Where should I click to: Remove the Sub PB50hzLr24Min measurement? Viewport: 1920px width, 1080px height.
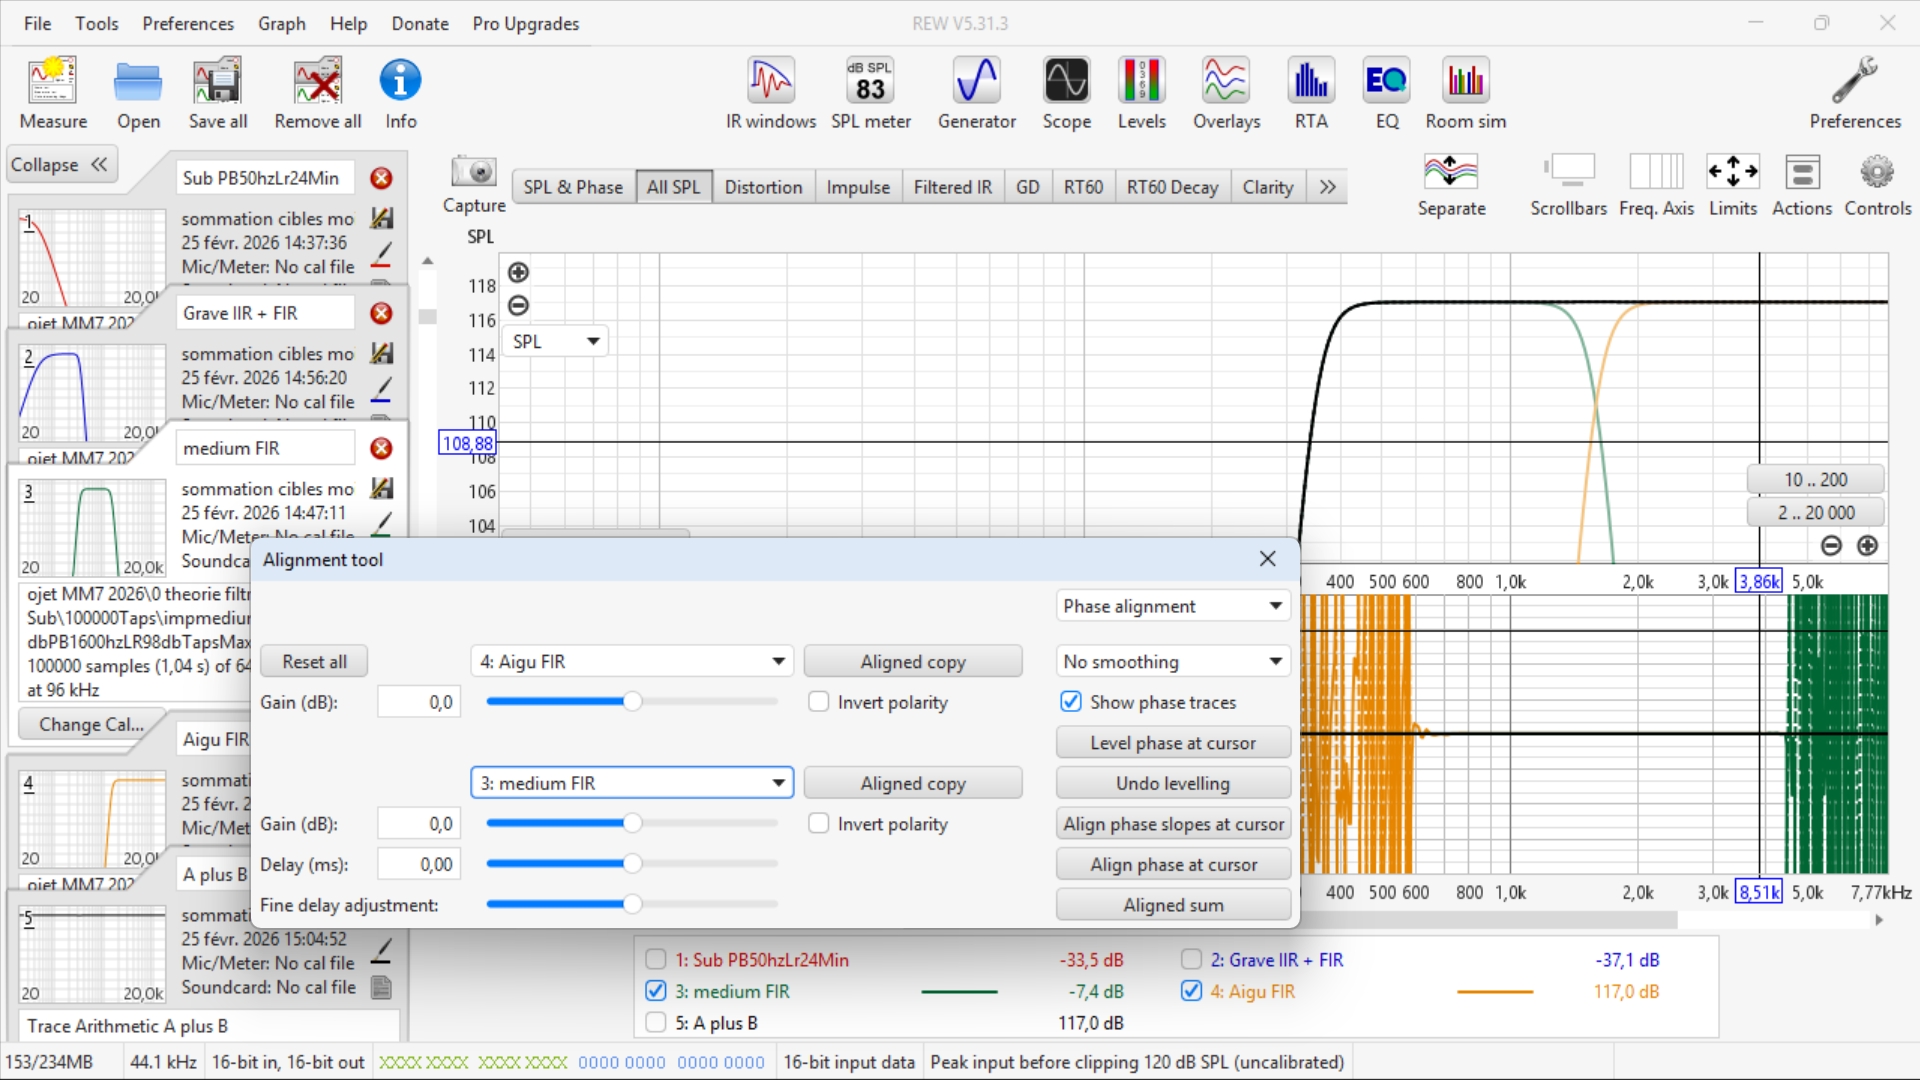381,178
